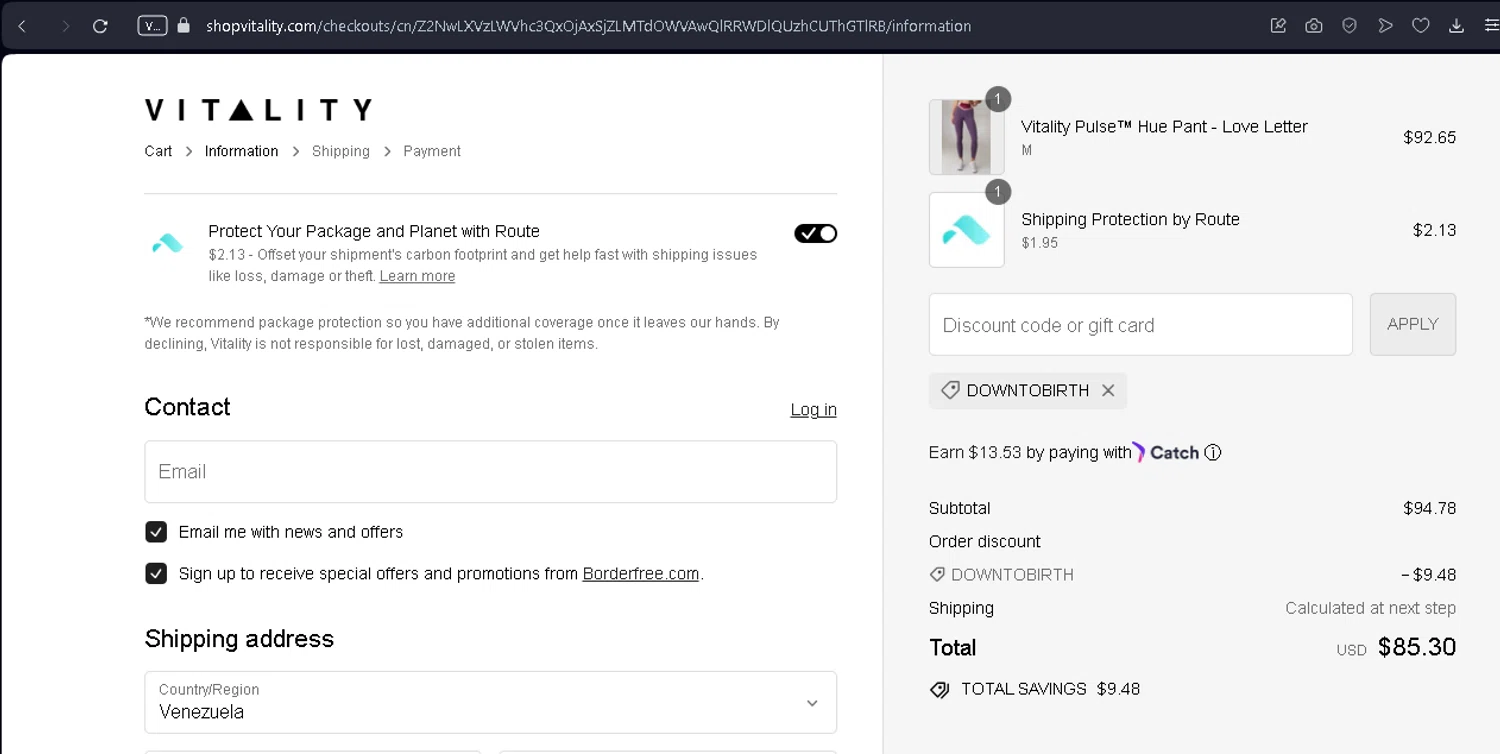Viewport: 1500px width, 754px height.
Task: Remove the DOWNTOBIRTH discount code tag
Action: point(1108,391)
